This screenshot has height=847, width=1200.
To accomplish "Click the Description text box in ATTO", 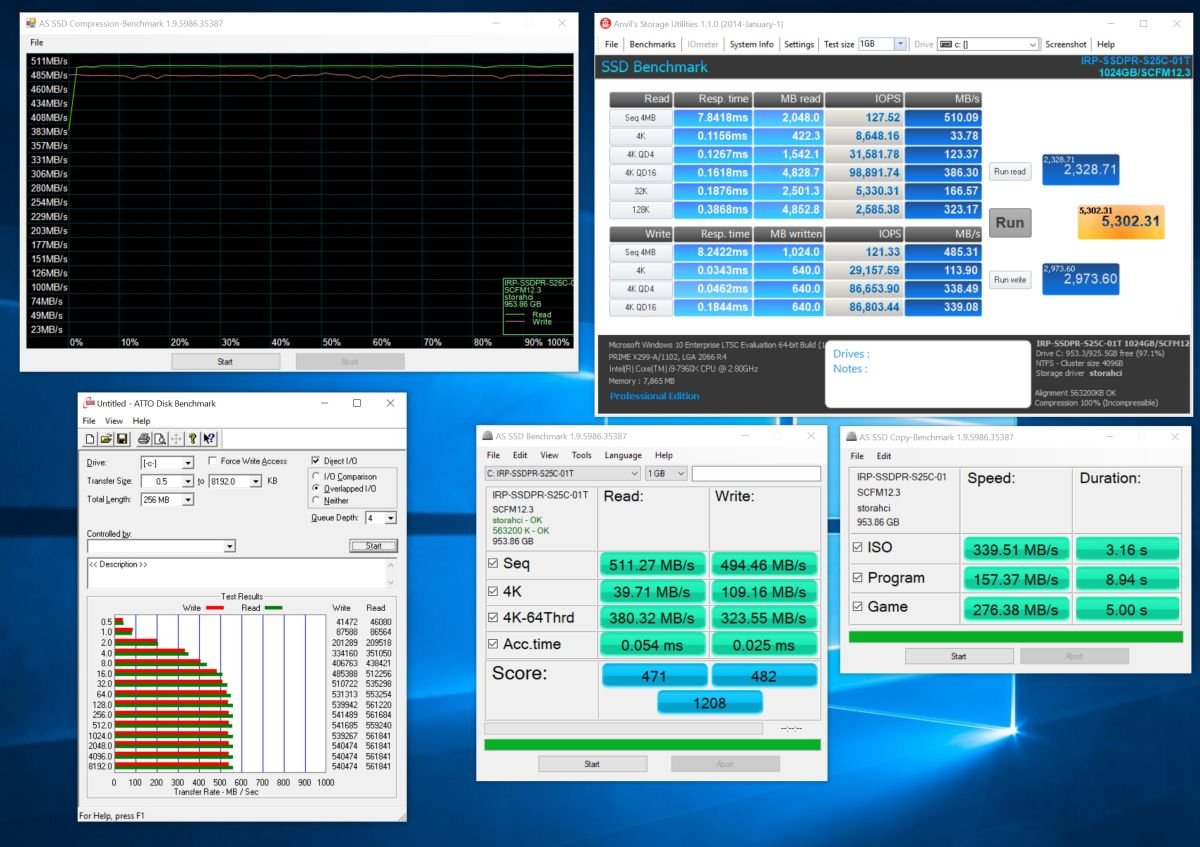I will click(x=241, y=573).
